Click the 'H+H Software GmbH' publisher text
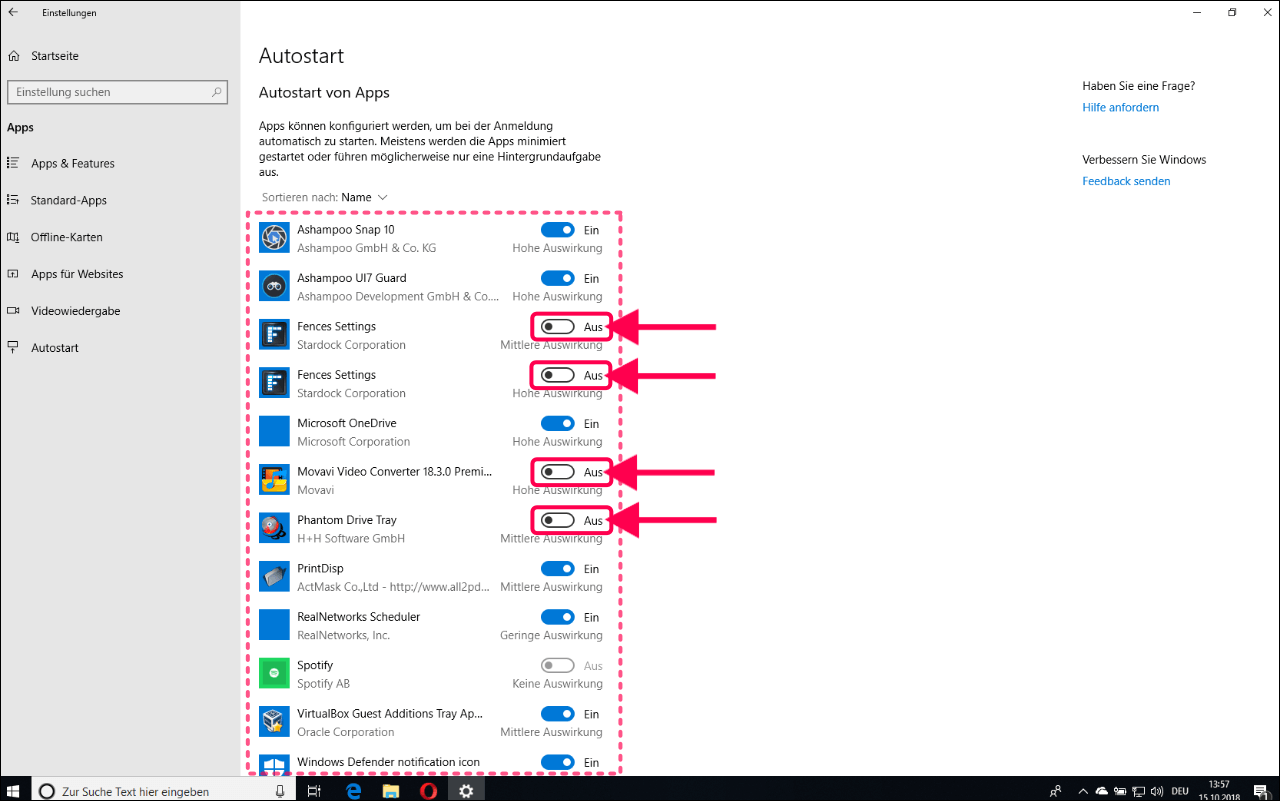Viewport: 1280px width, 801px height. pos(351,538)
